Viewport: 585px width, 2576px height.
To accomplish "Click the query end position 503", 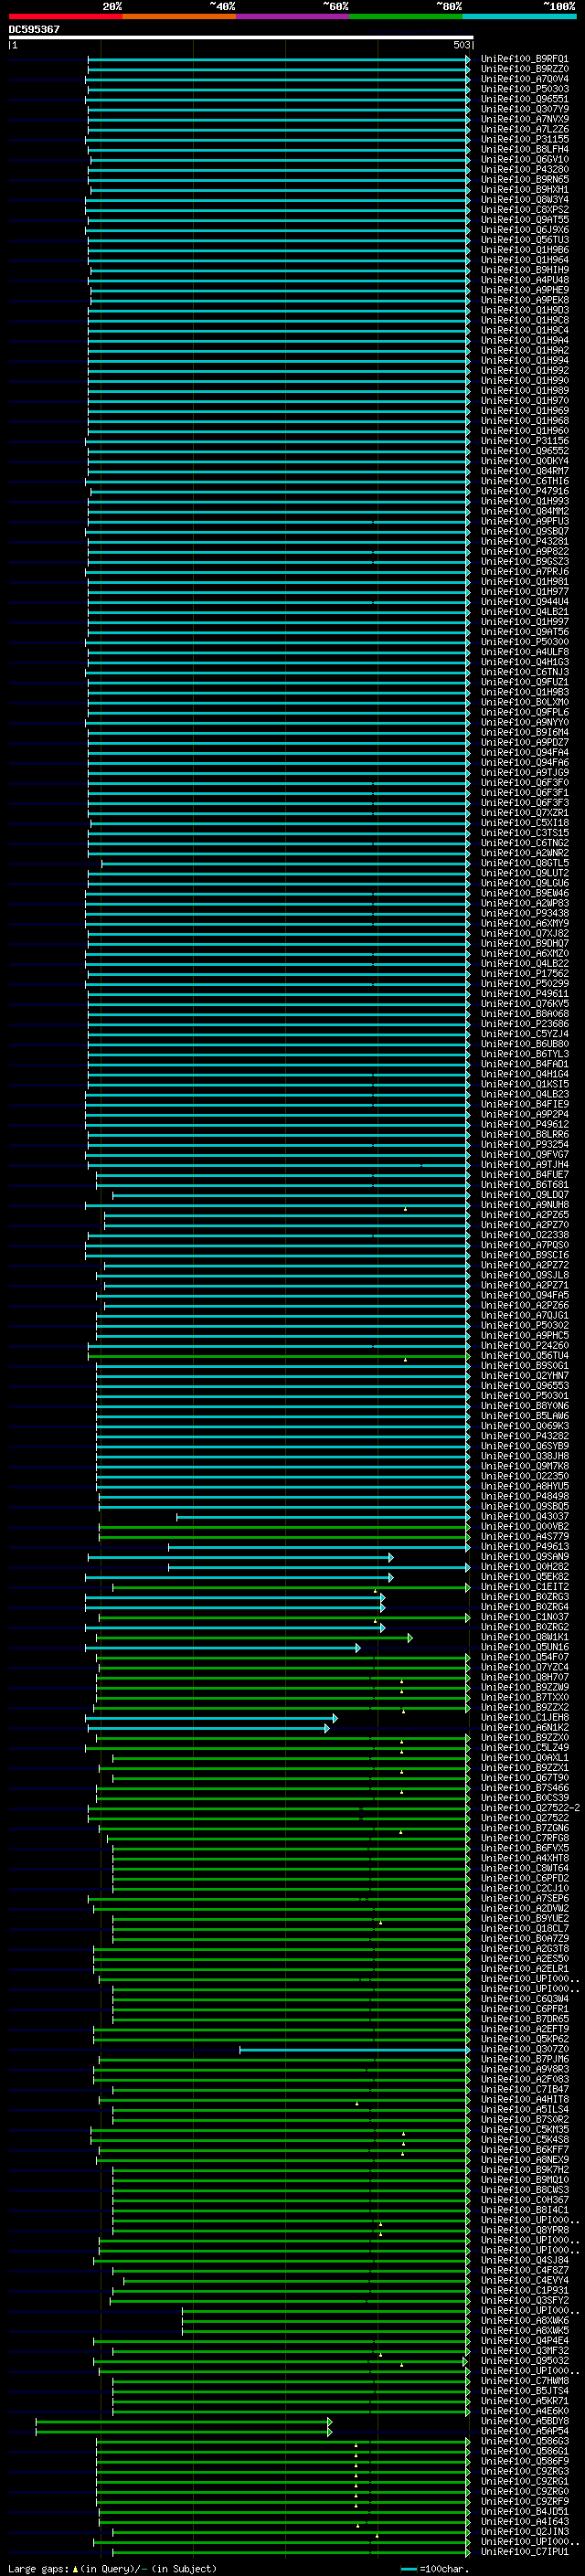I will (x=461, y=45).
